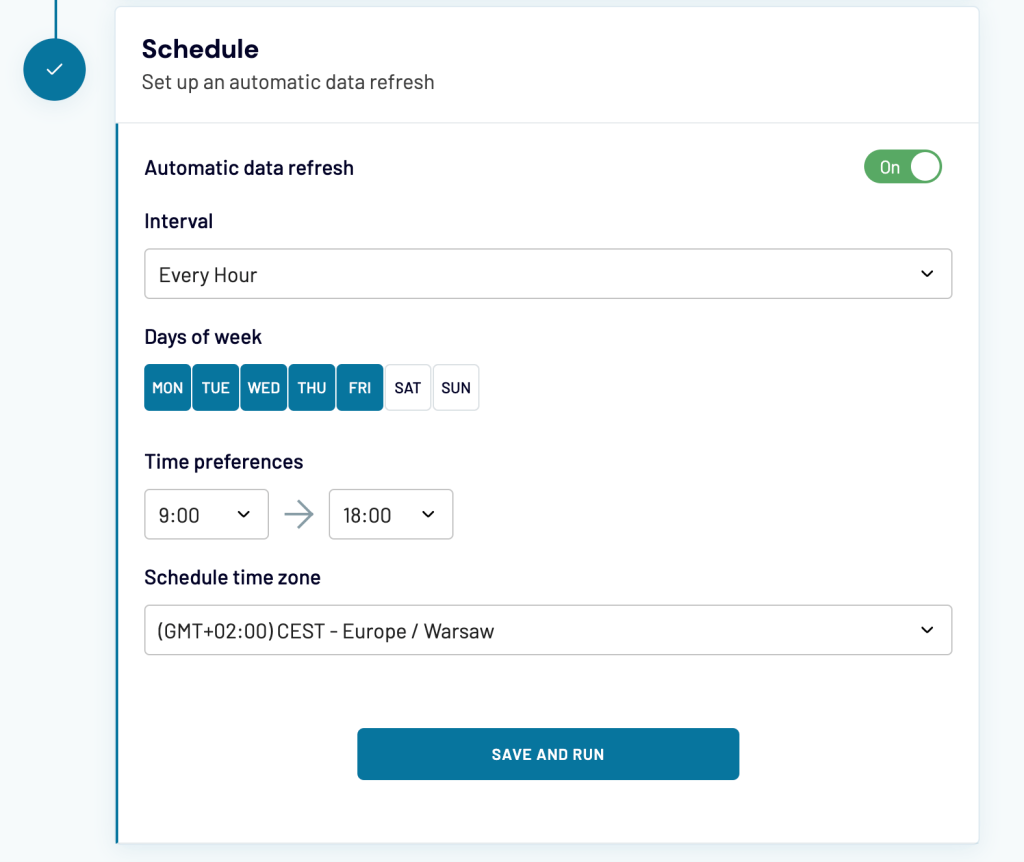This screenshot has height=862, width=1024.
Task: Click the chevron on the time zone dropdown
Action: point(927,630)
